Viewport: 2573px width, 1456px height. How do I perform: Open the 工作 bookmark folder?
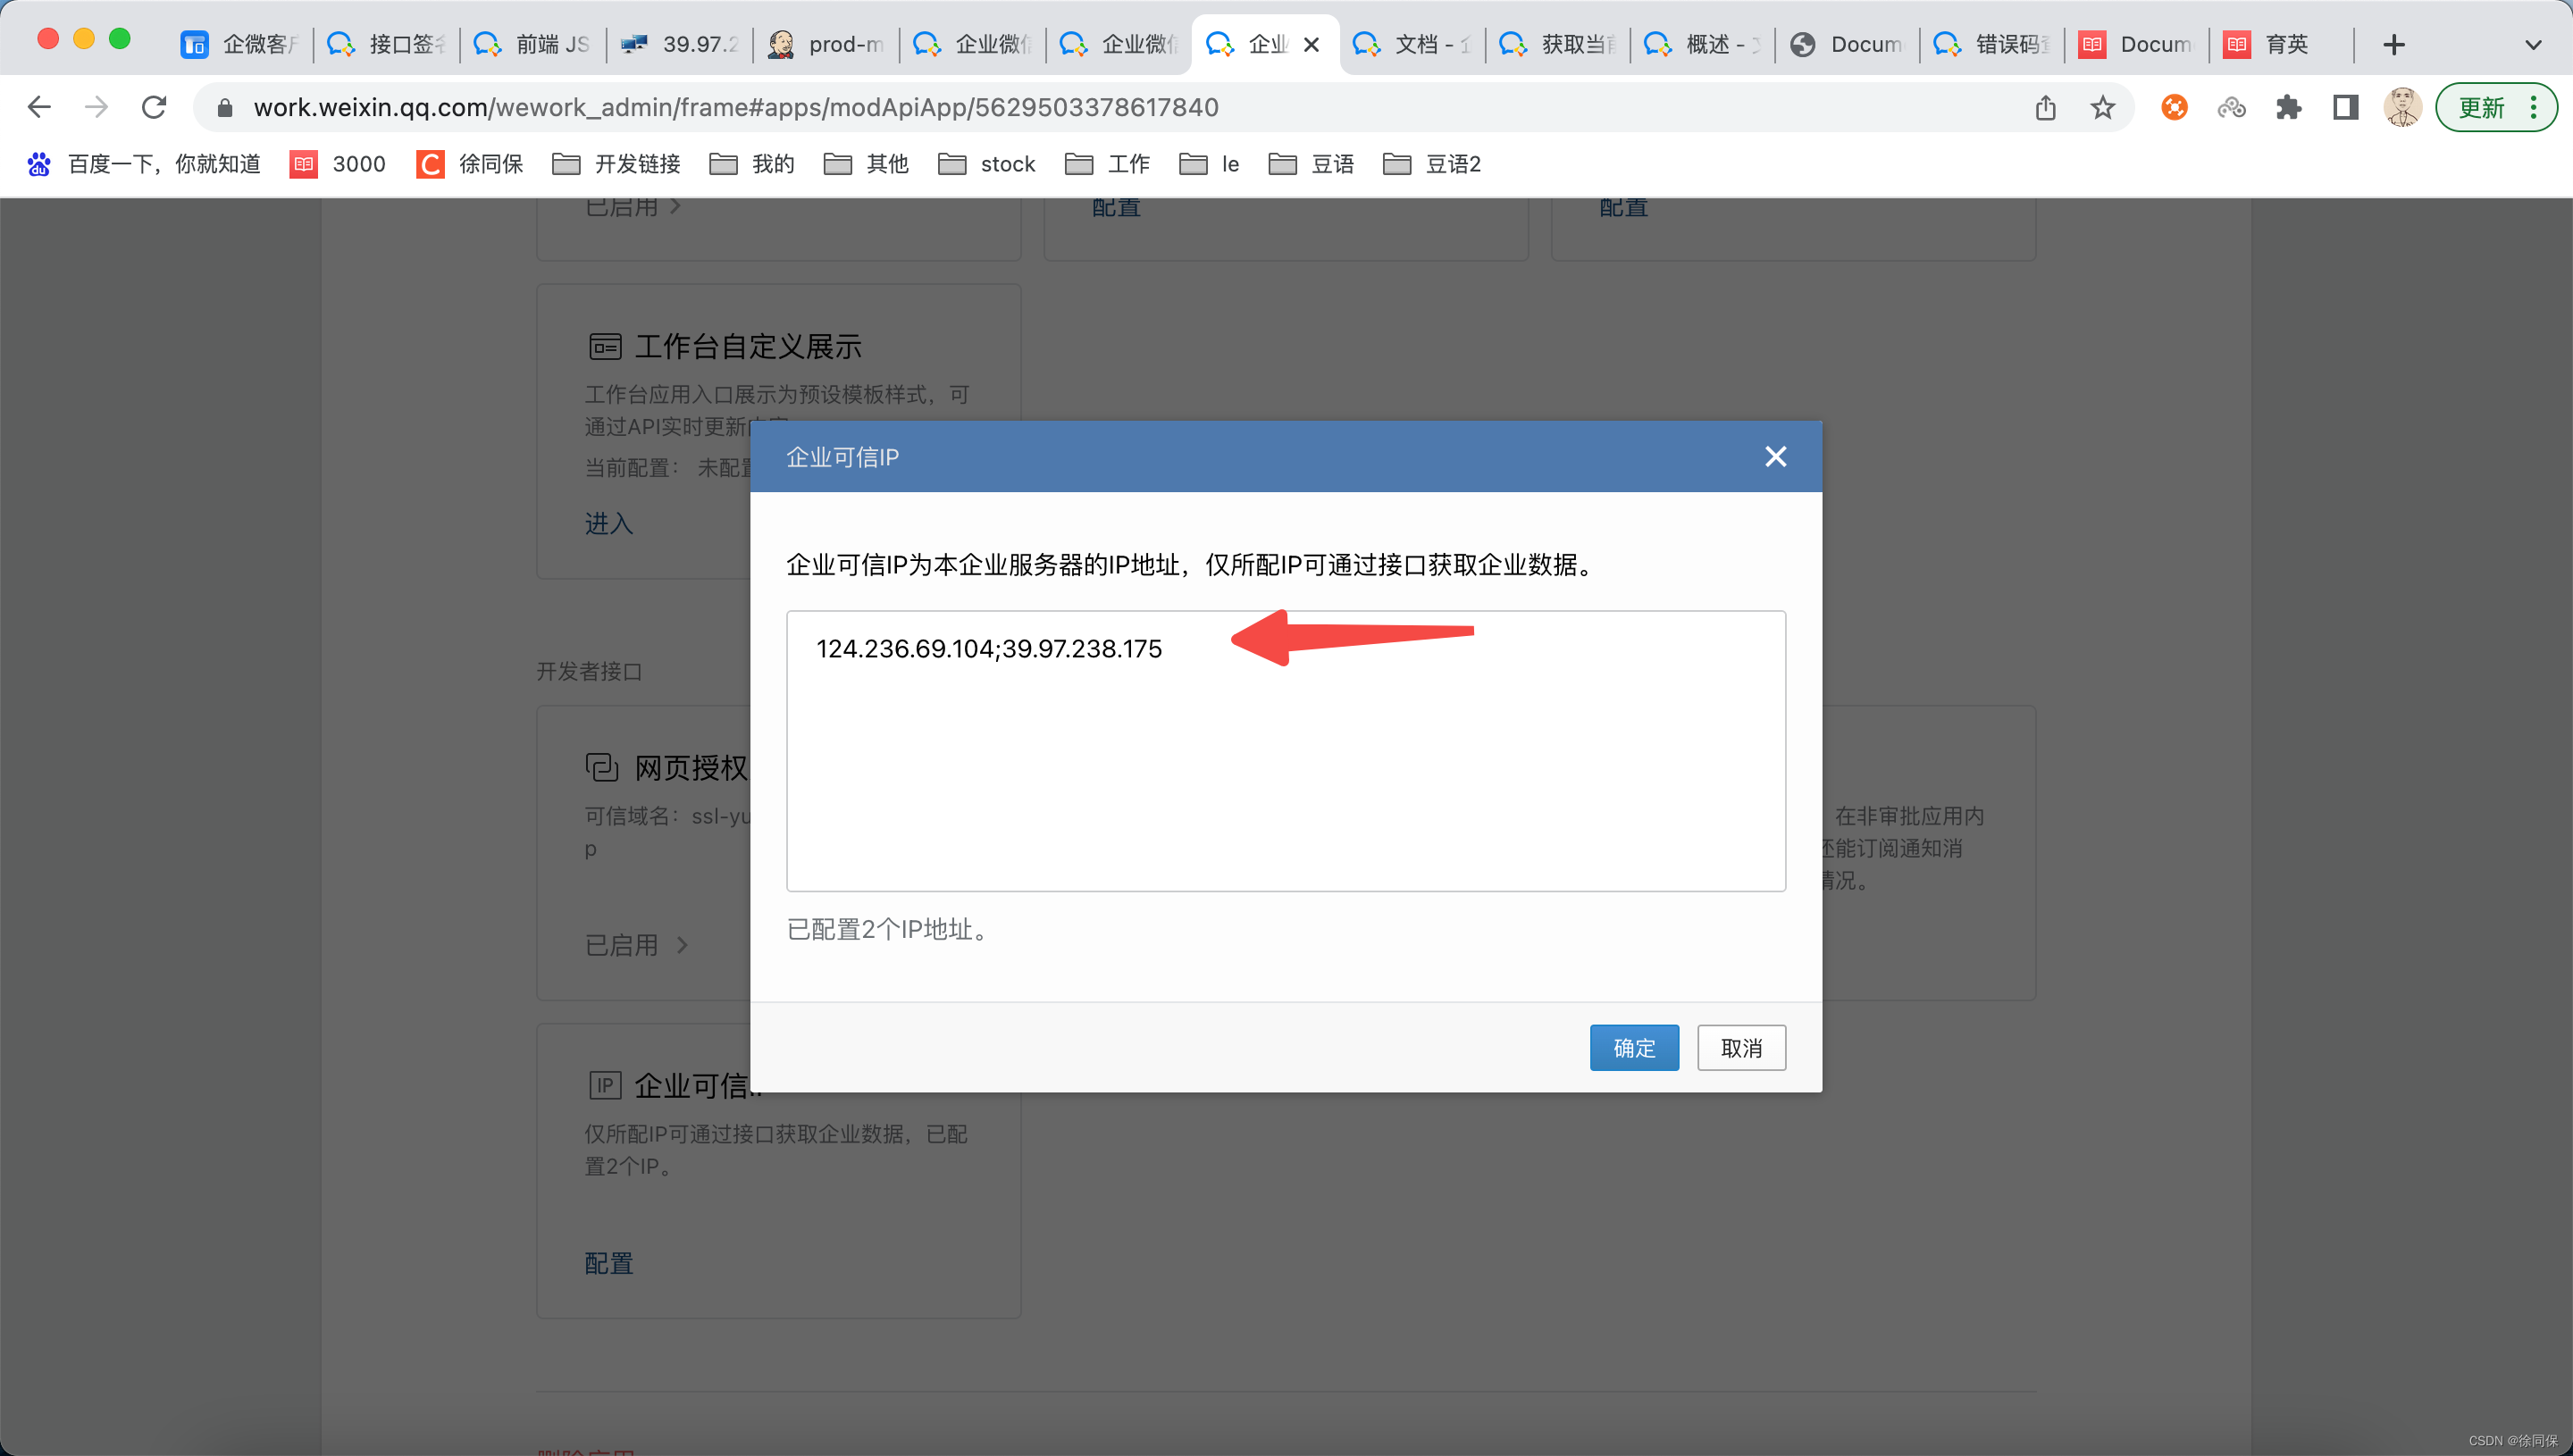click(1108, 164)
